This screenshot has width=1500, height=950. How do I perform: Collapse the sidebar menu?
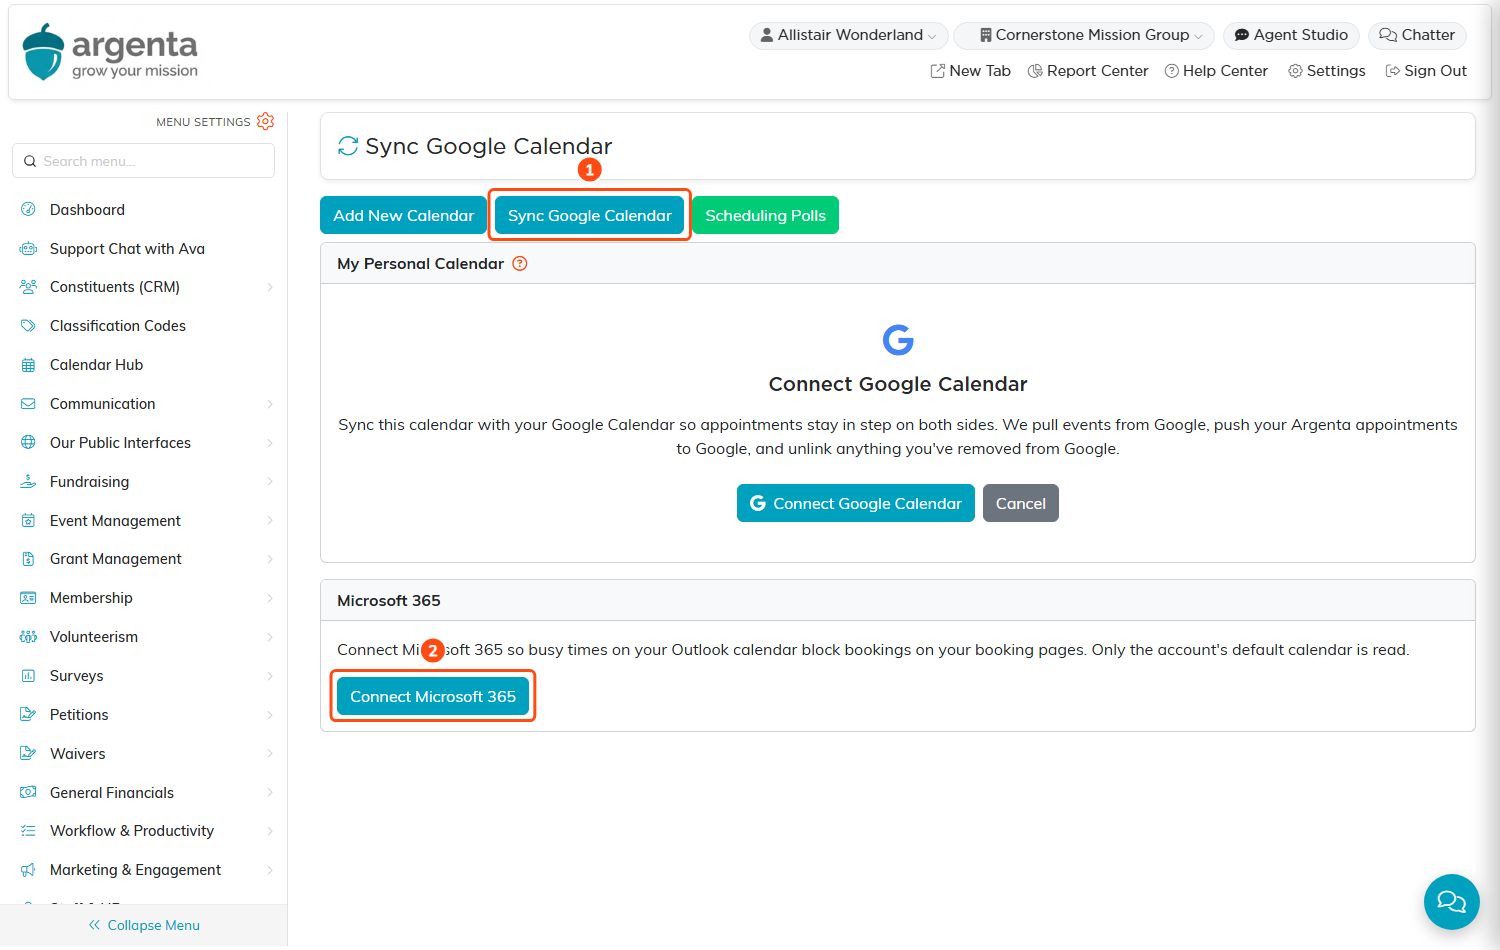tap(144, 925)
